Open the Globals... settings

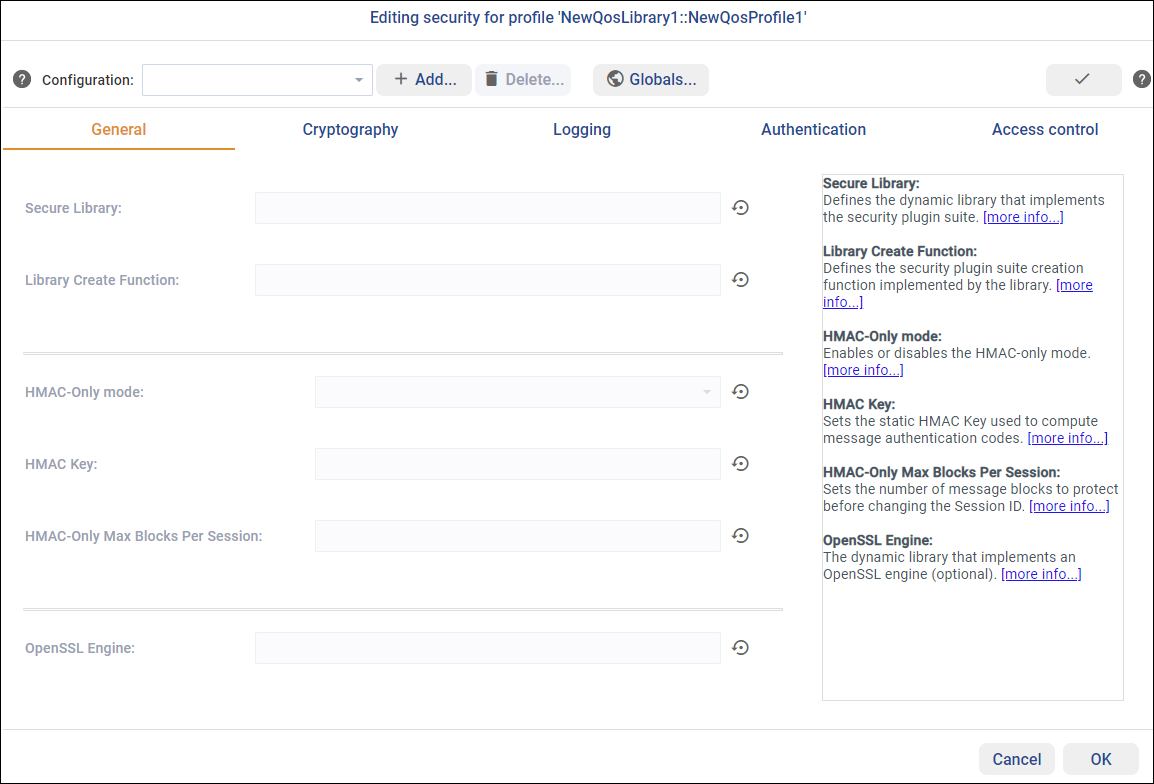click(x=651, y=80)
